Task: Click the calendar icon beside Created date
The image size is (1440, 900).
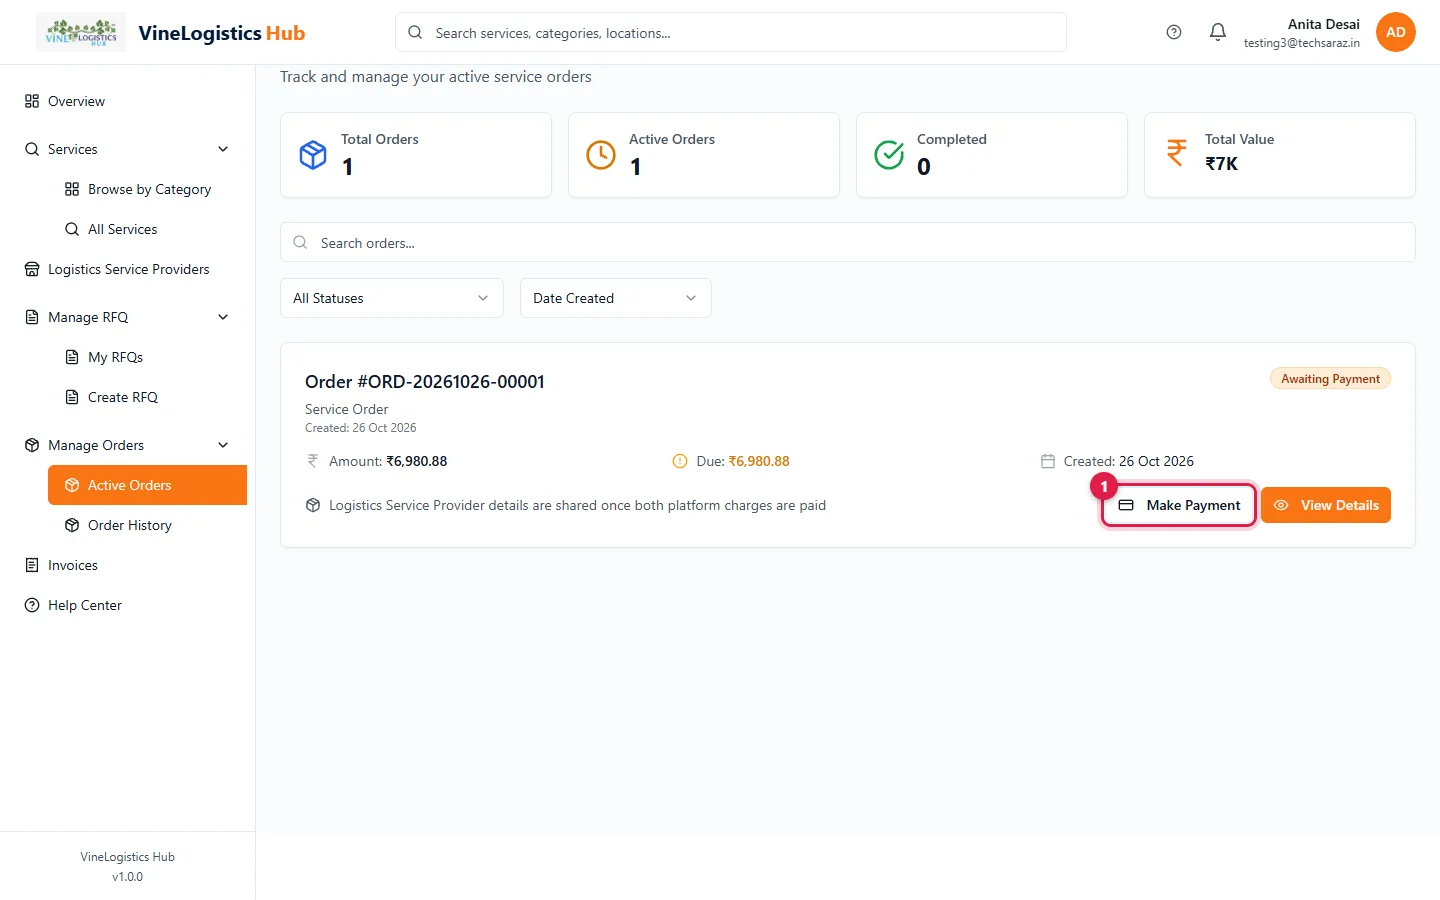Action: point(1048,461)
